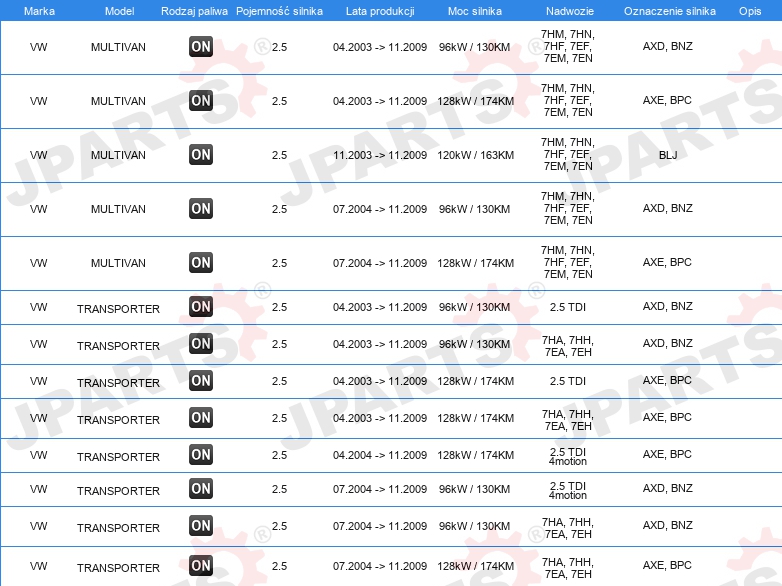Click 2.5 TDI body cell in Transporter 128kW 04.2003 row
Image resolution: width=782 pixels, height=586 pixels.
coord(568,381)
